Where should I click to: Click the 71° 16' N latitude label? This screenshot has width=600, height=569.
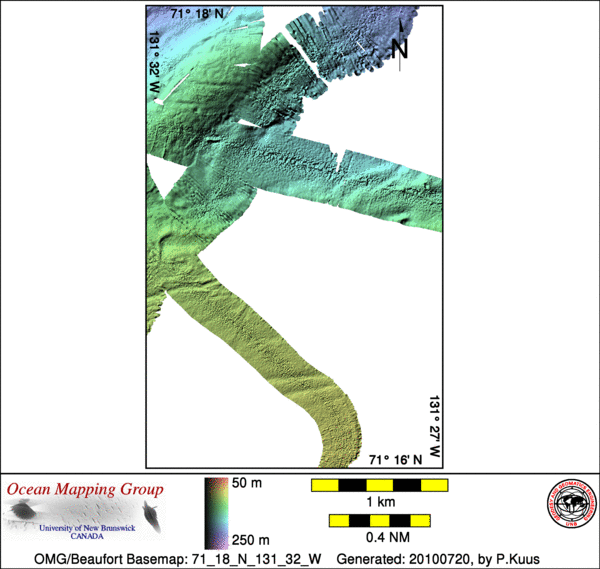pos(396,460)
